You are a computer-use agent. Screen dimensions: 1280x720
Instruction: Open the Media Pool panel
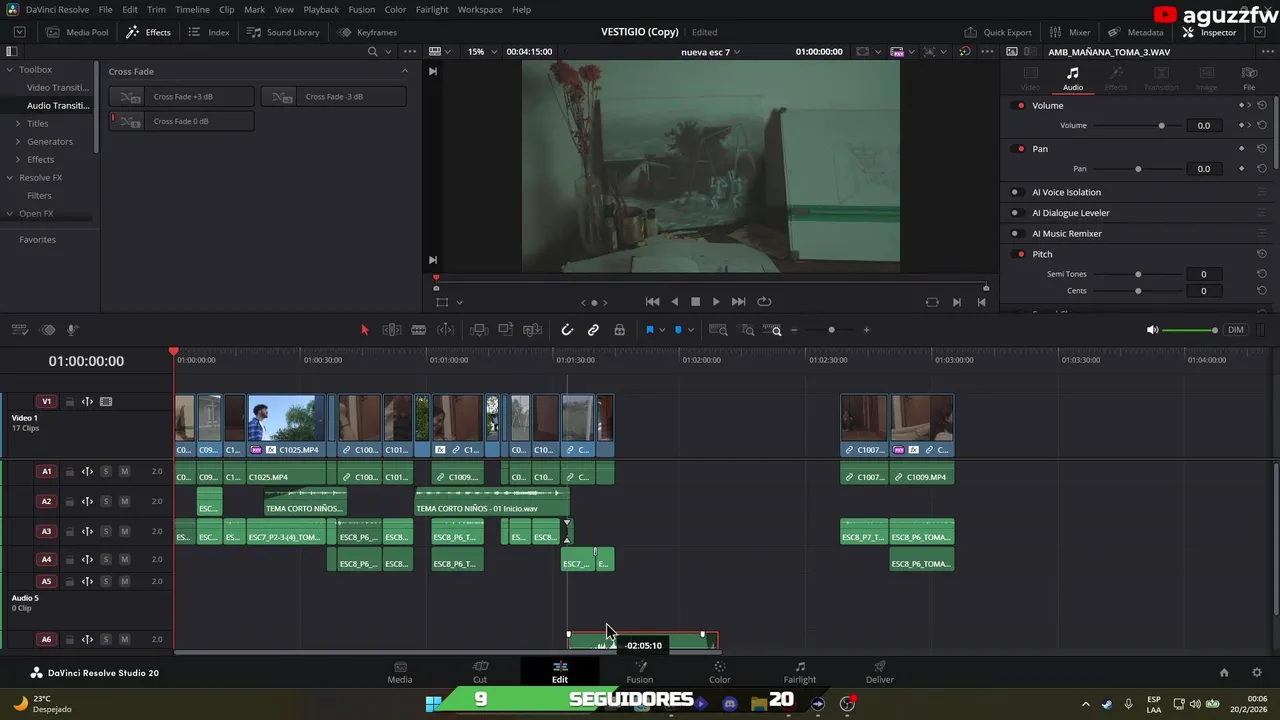click(x=77, y=32)
